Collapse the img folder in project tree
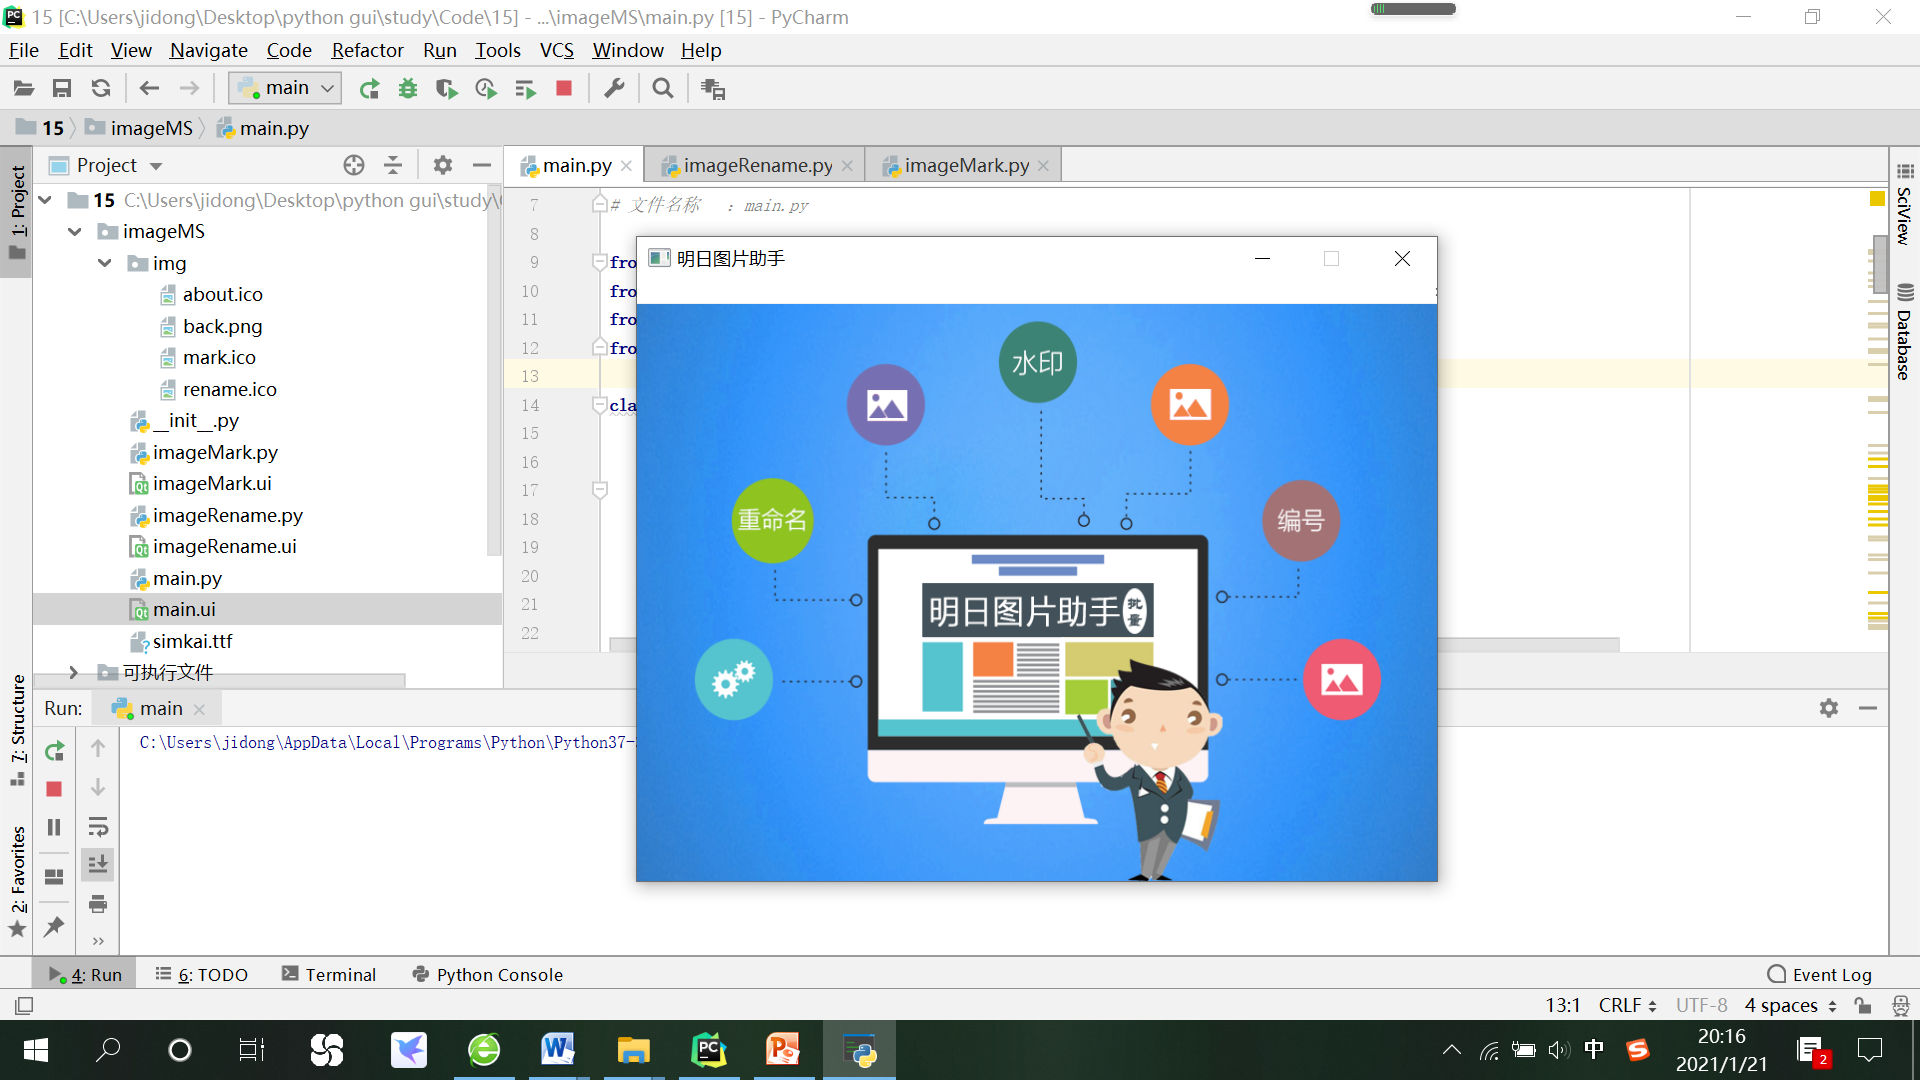 pyautogui.click(x=105, y=263)
